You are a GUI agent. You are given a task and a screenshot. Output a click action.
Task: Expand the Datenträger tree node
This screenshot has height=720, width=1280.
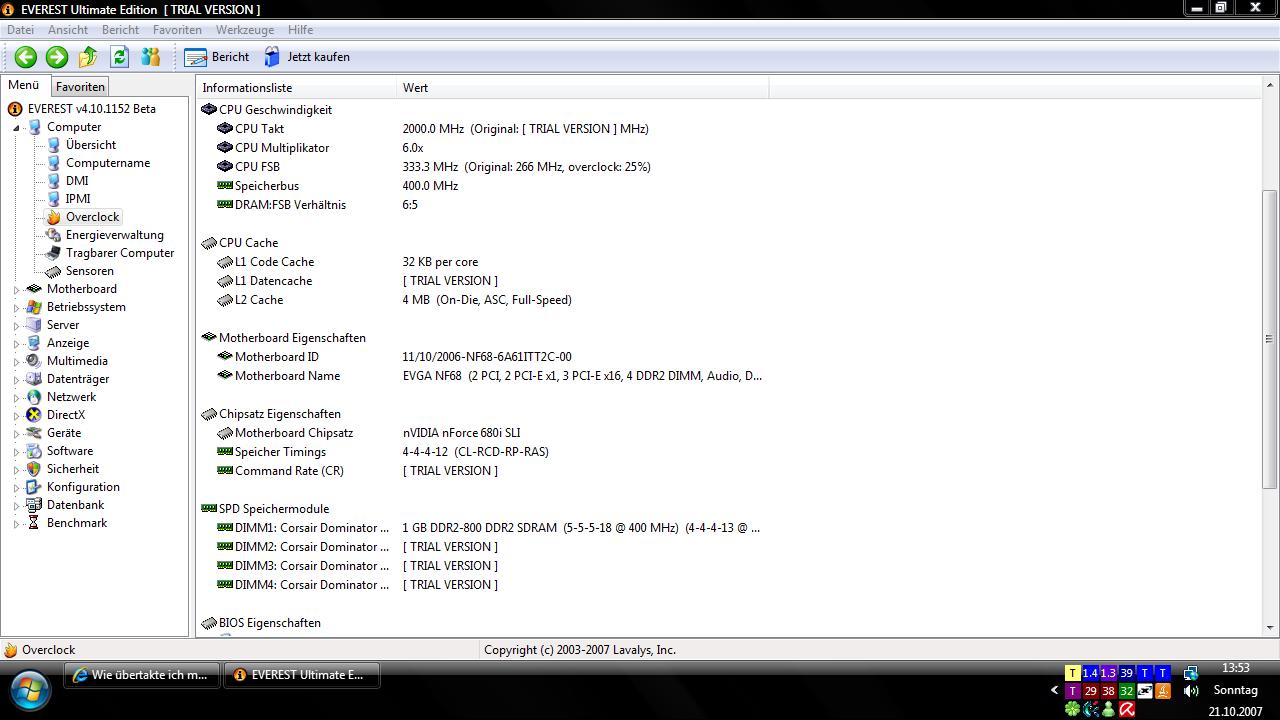click(16, 380)
